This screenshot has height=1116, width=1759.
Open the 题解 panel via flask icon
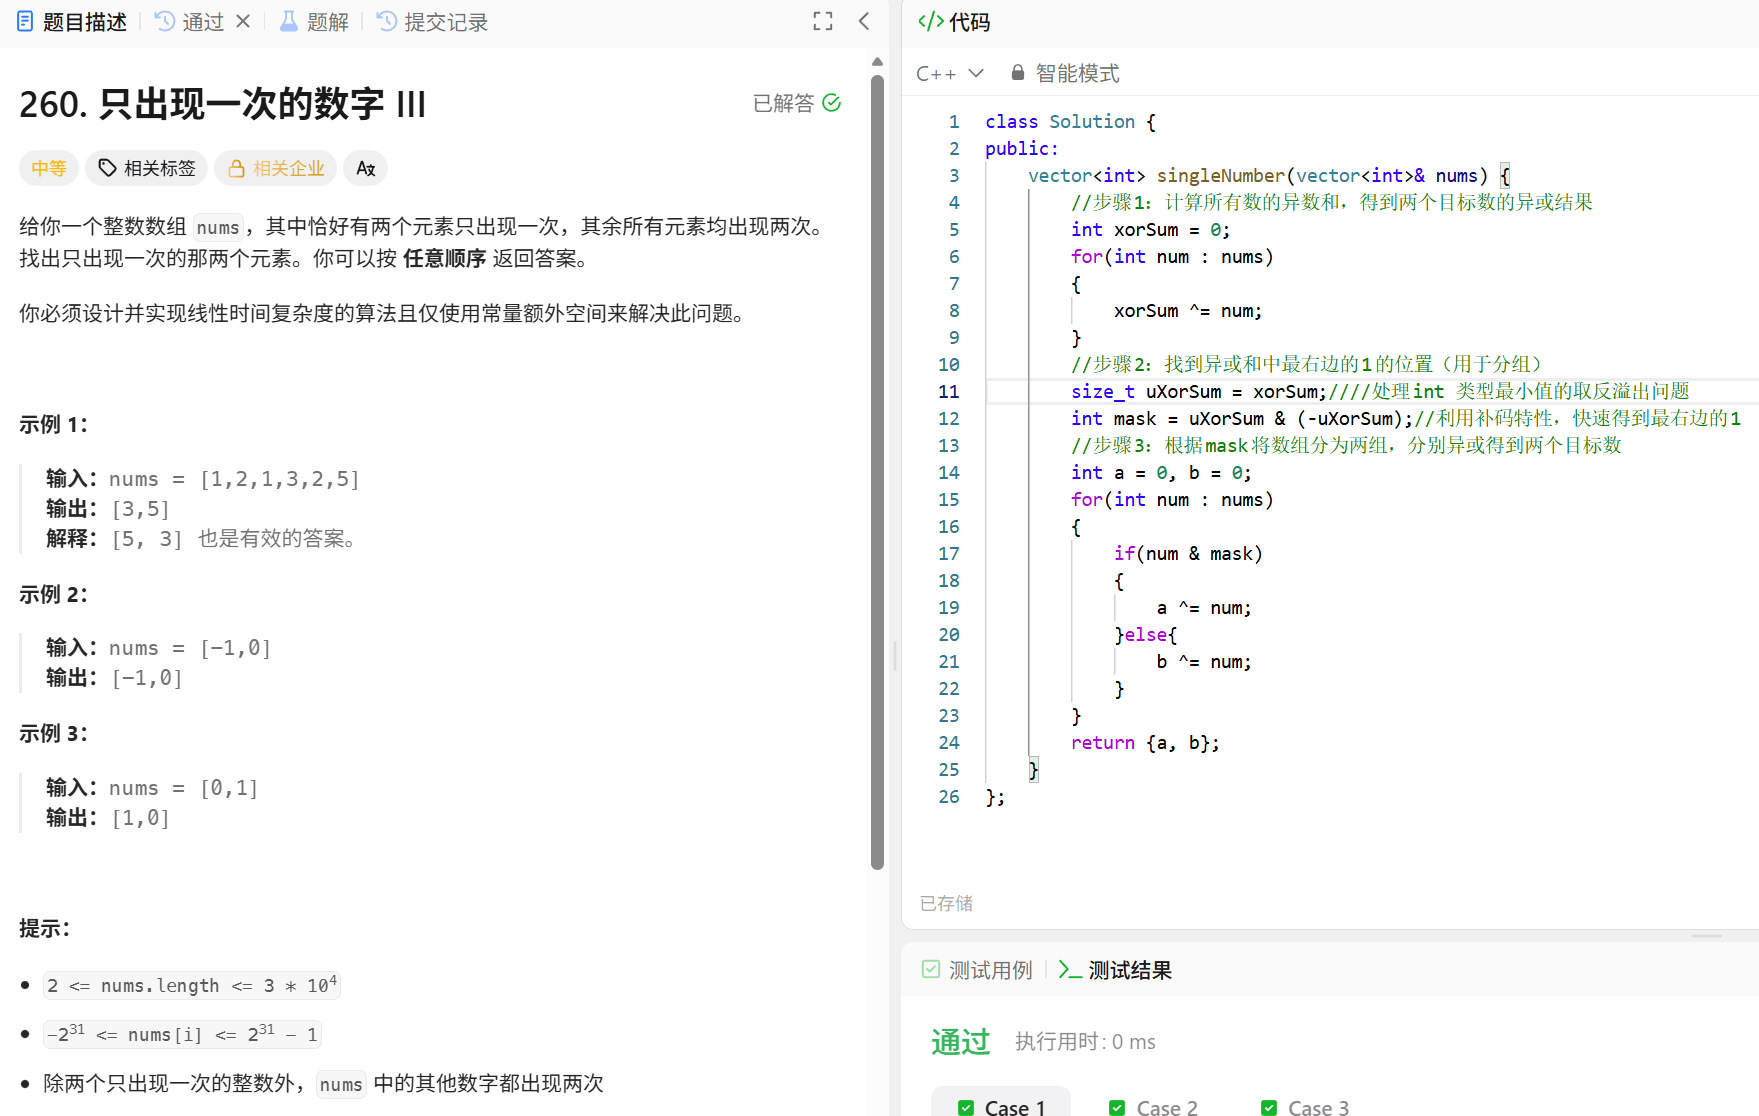click(287, 21)
